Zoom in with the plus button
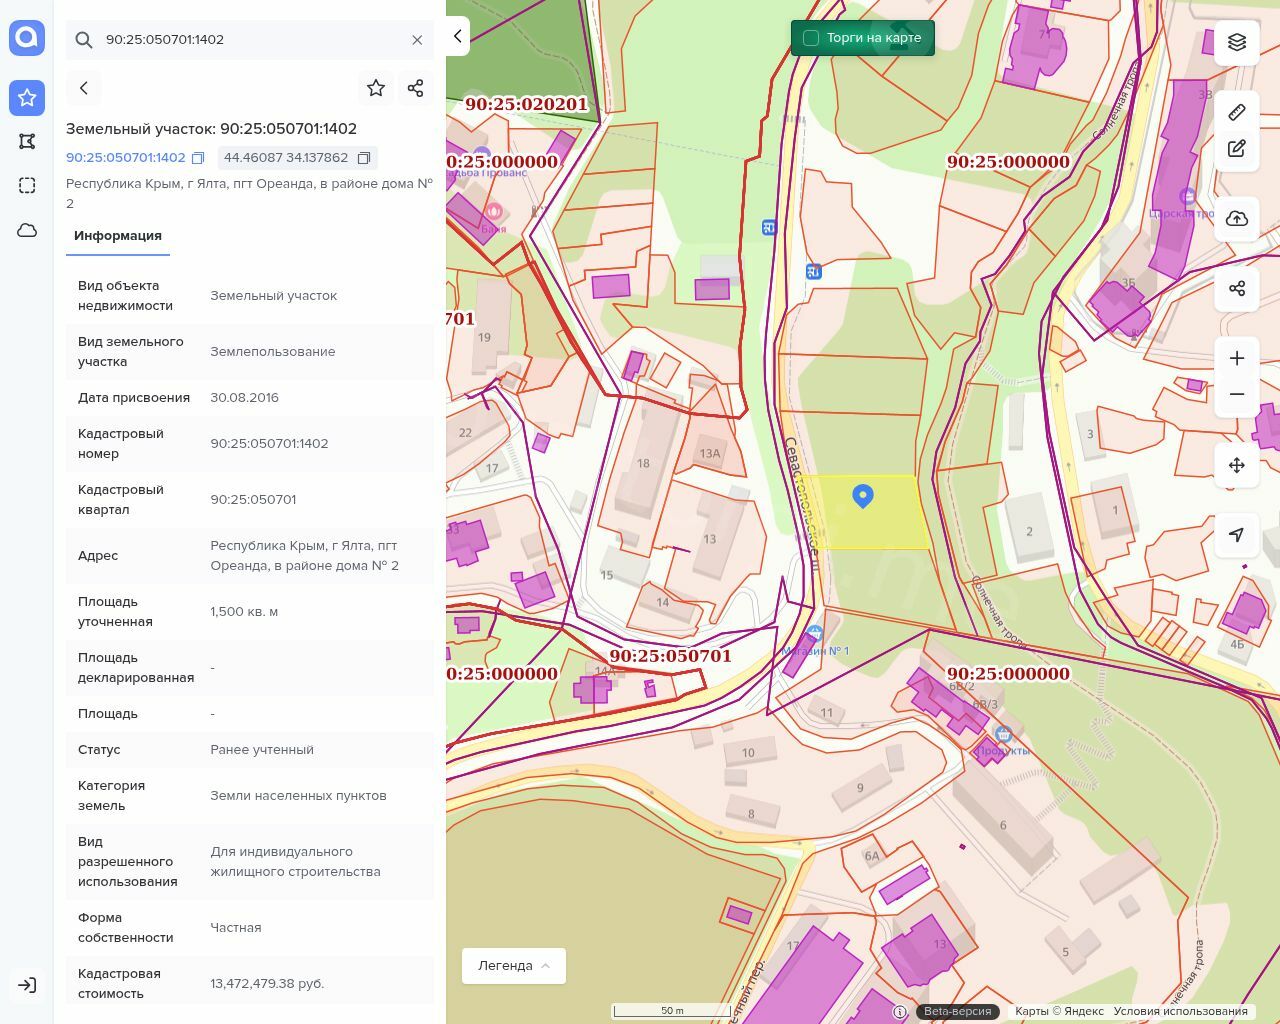Viewport: 1280px width, 1024px height. [1237, 359]
